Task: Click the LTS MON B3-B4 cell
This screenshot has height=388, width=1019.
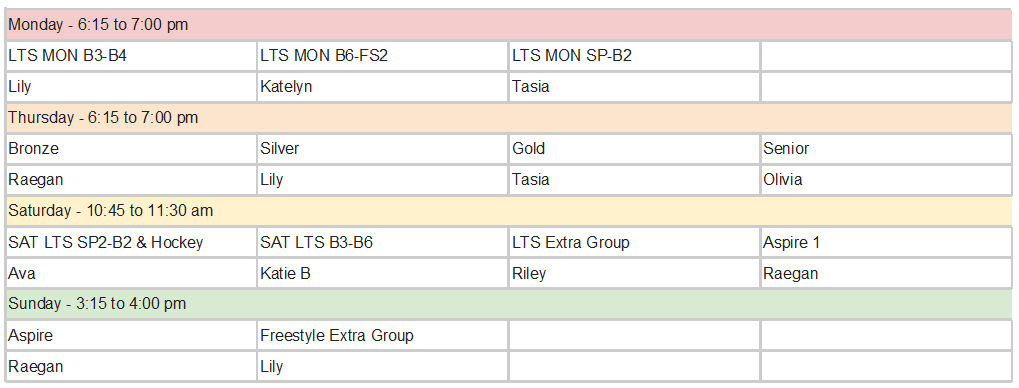Action: click(x=131, y=56)
